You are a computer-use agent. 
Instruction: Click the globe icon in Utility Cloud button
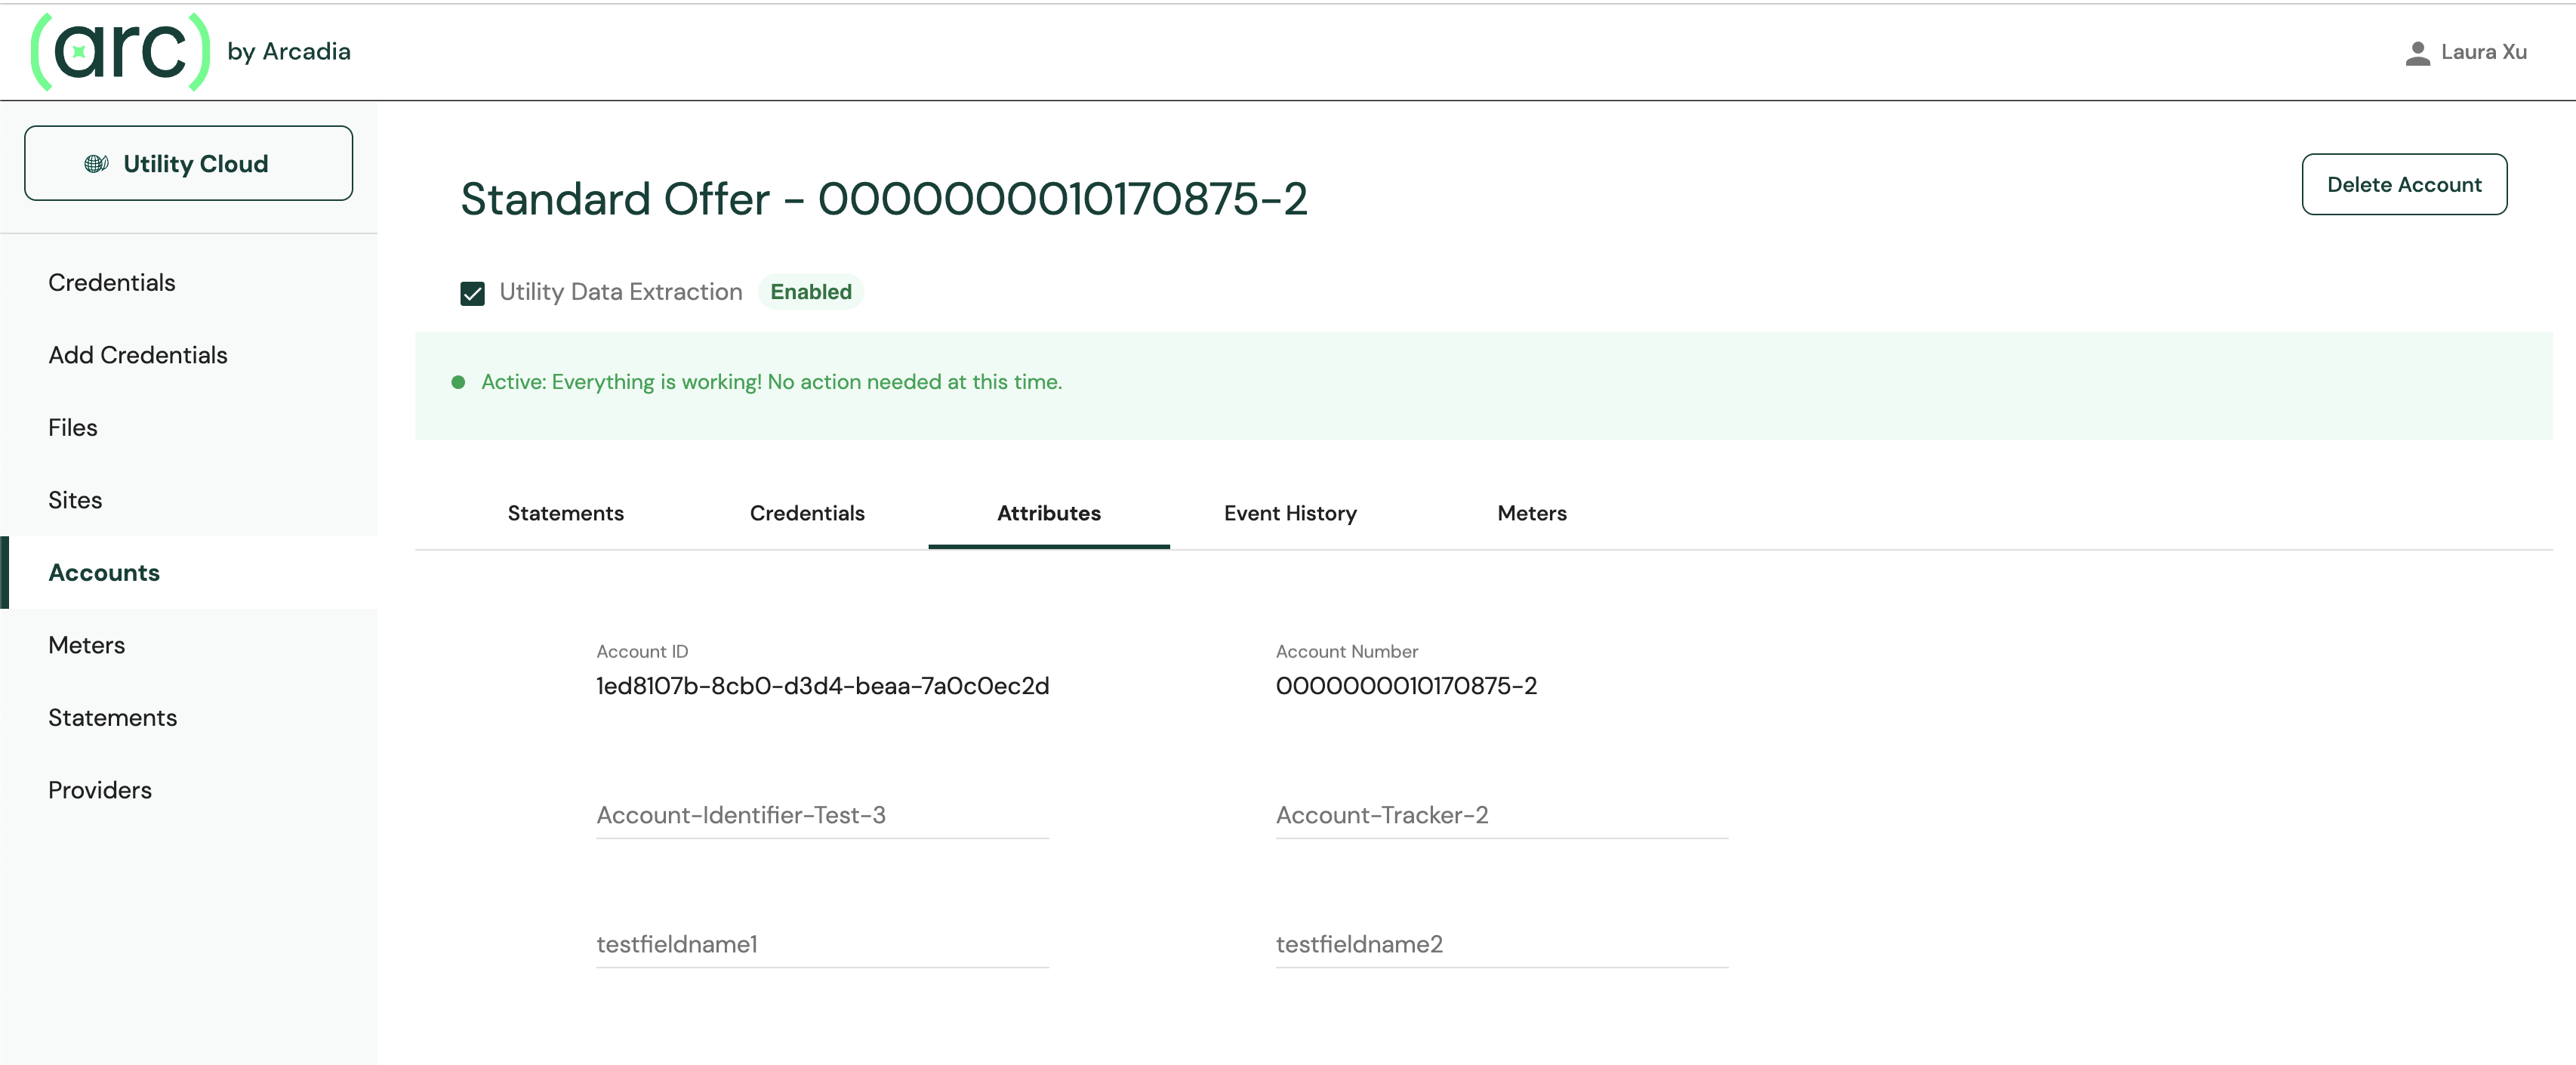click(x=96, y=164)
